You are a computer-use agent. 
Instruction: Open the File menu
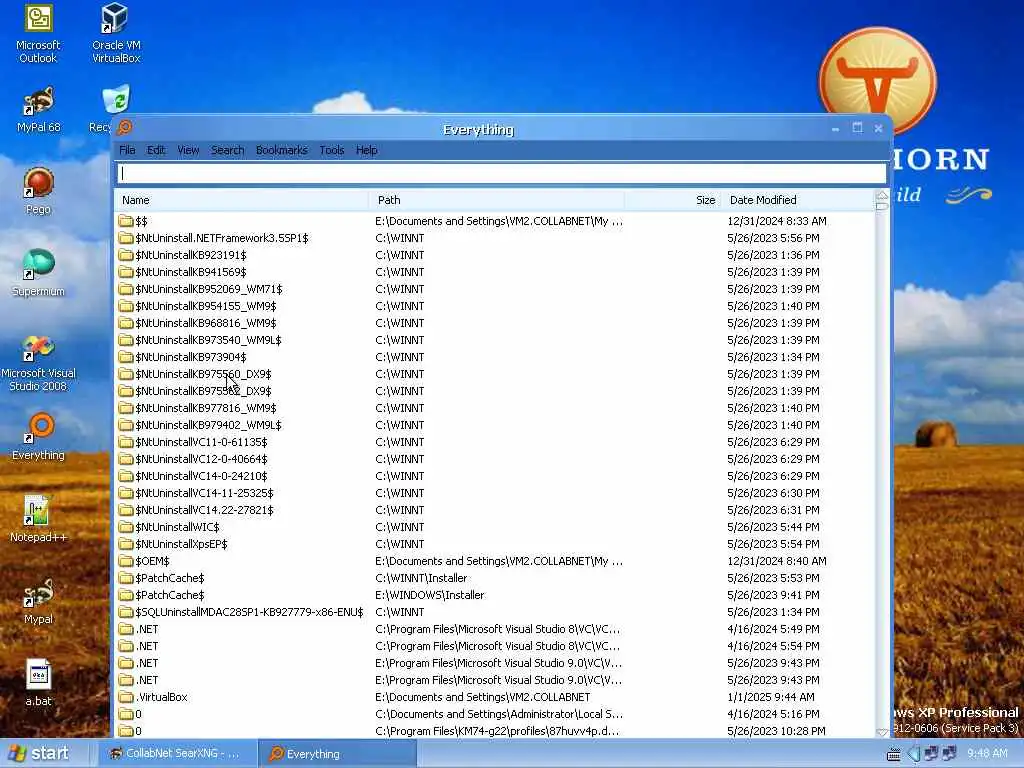pos(127,150)
